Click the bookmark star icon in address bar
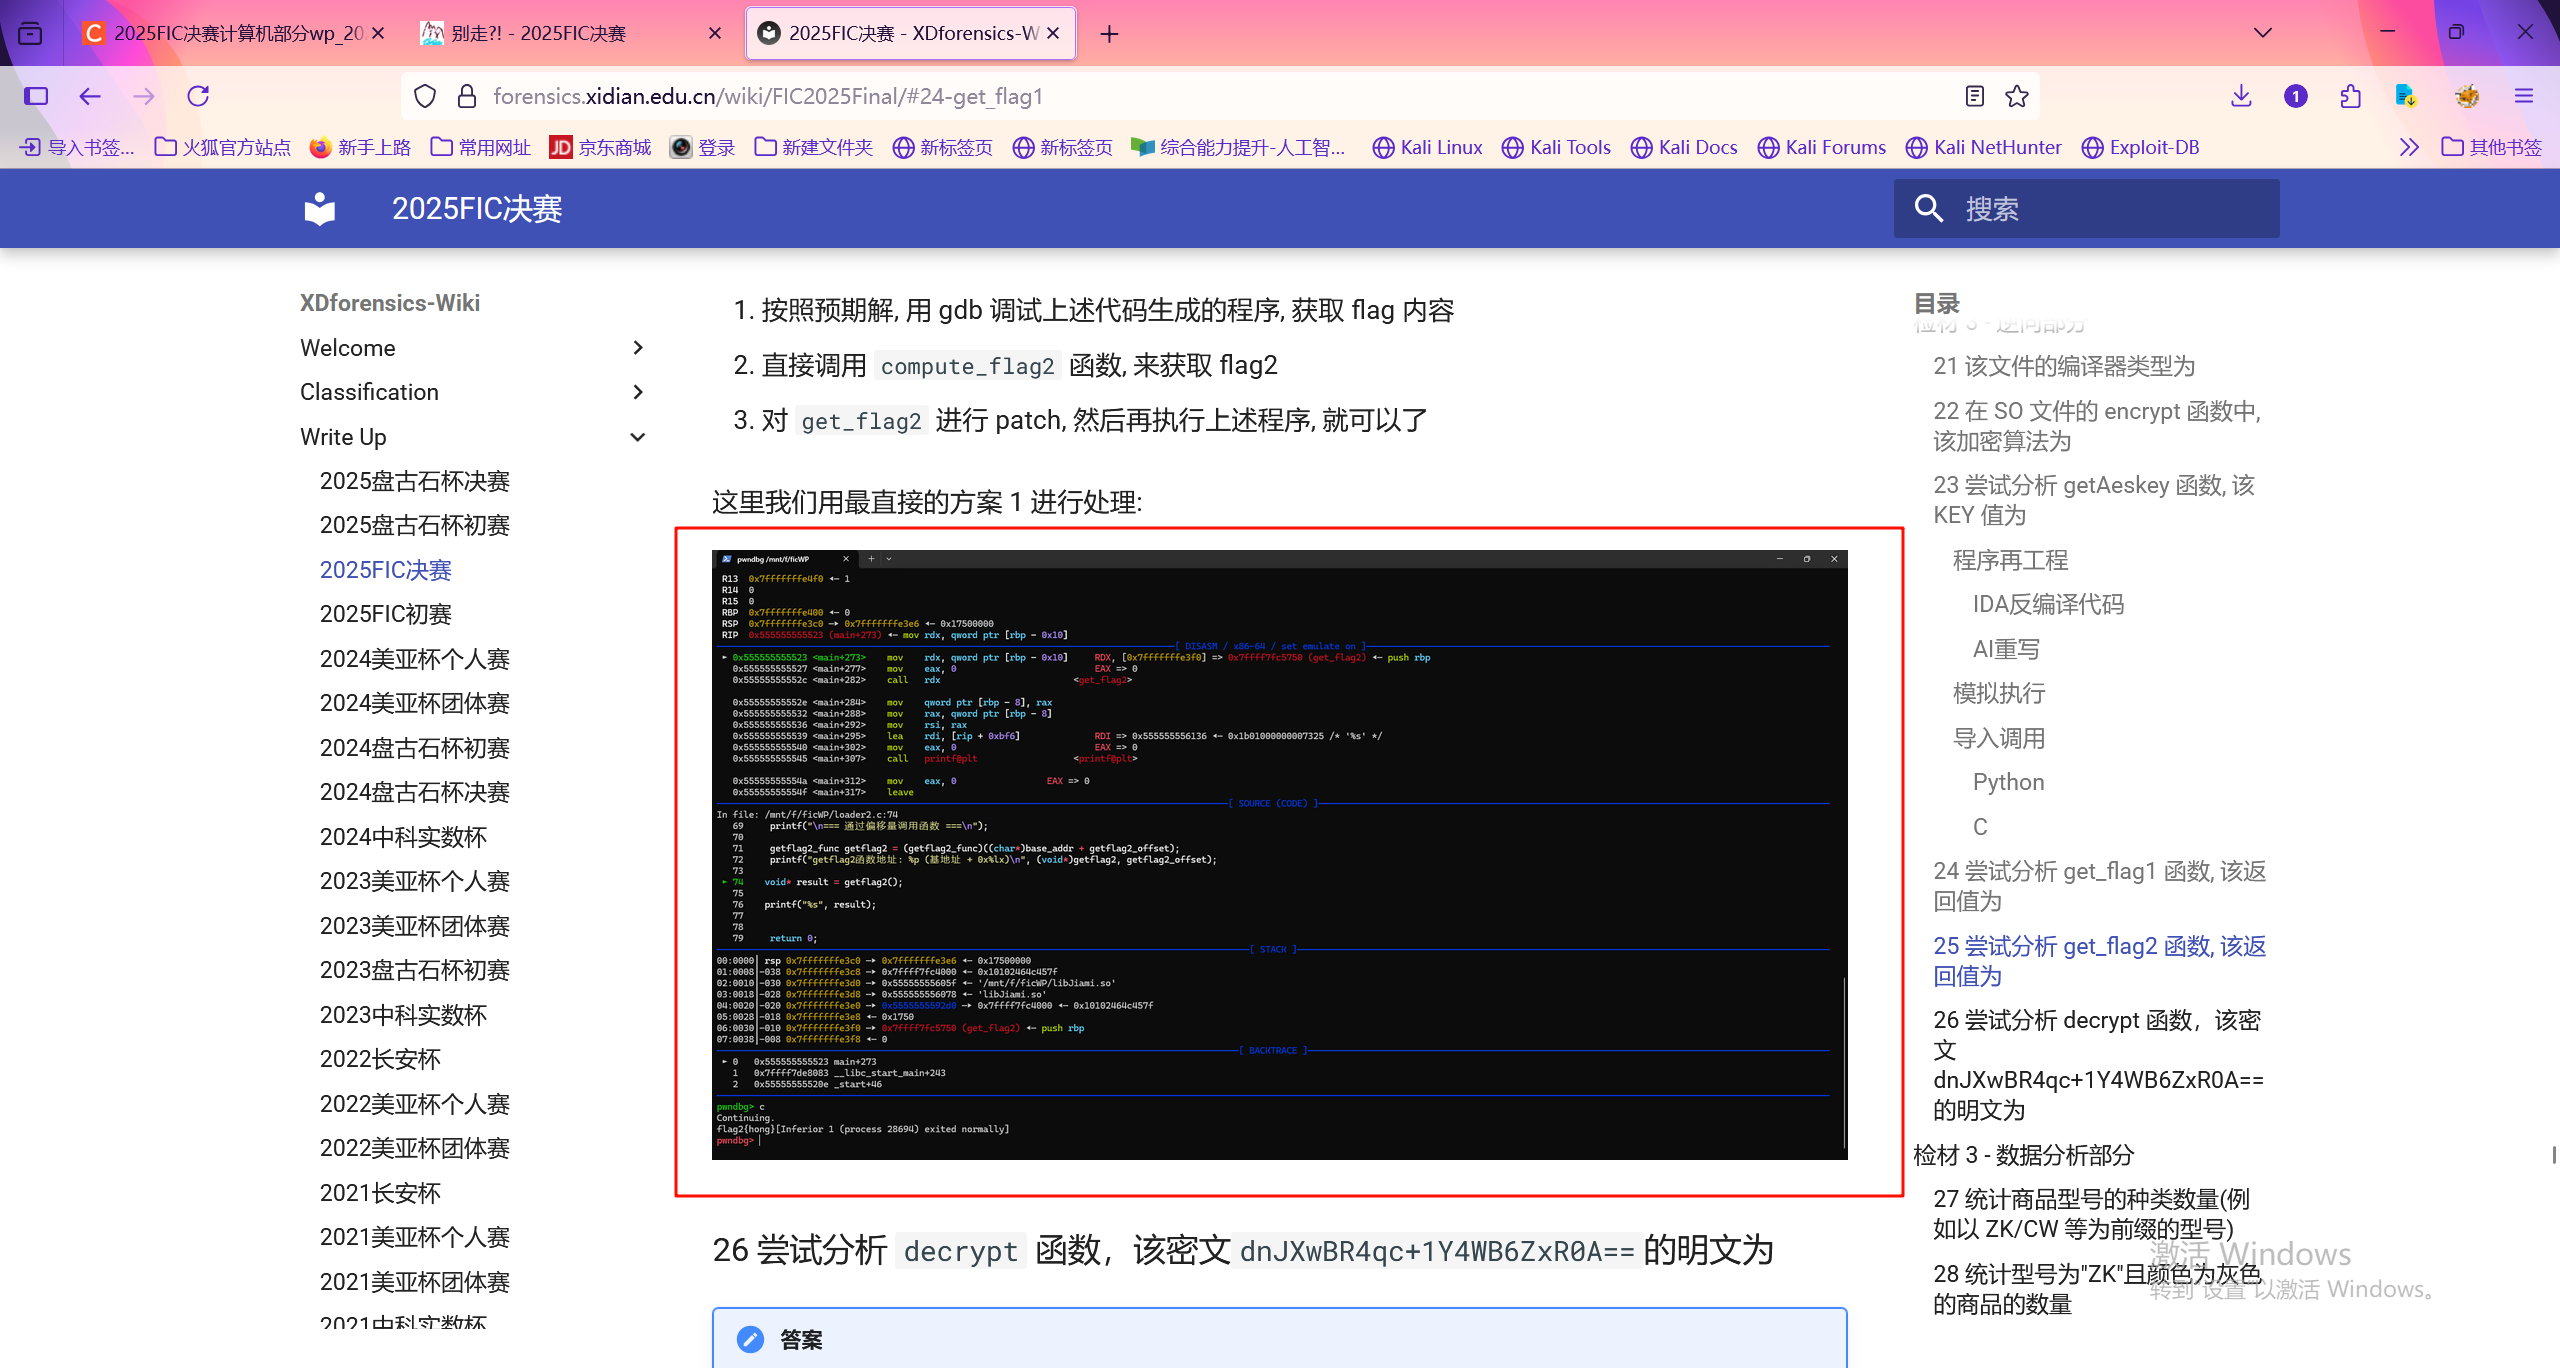This screenshot has height=1368, width=2560. [x=2016, y=96]
